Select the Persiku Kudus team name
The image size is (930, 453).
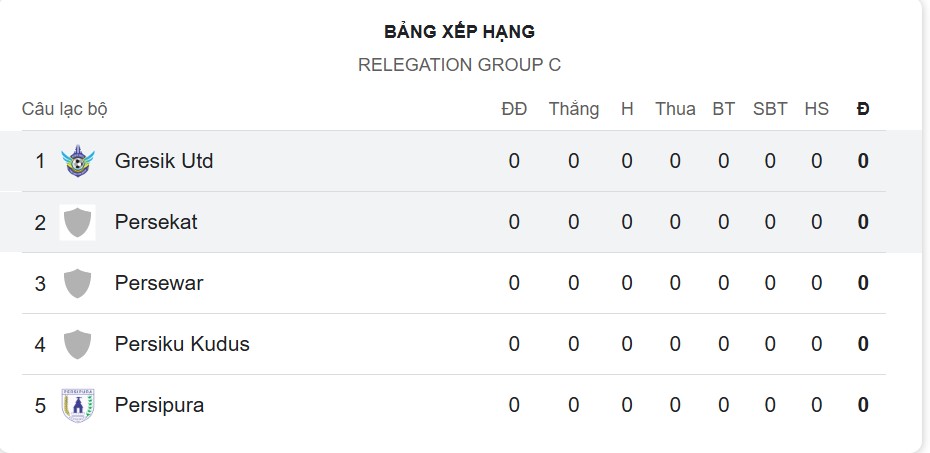click(x=182, y=344)
